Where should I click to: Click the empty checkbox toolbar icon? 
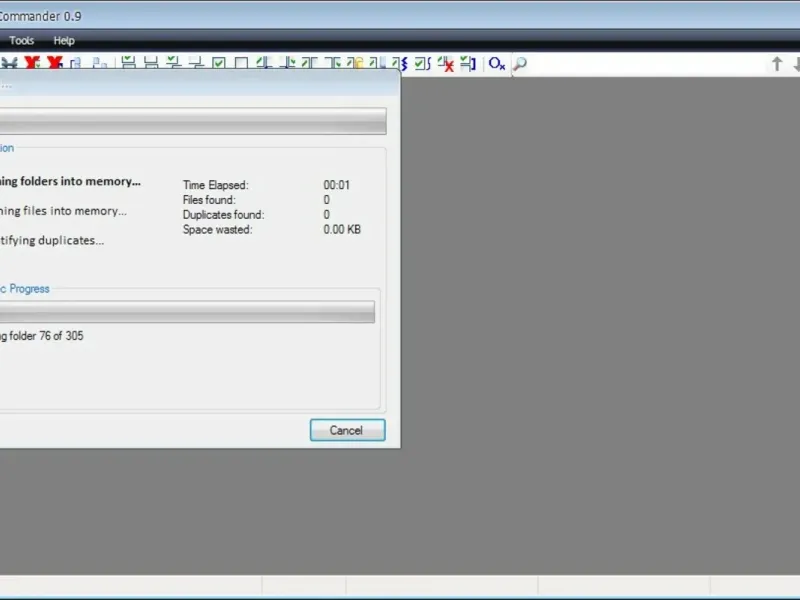click(x=241, y=63)
